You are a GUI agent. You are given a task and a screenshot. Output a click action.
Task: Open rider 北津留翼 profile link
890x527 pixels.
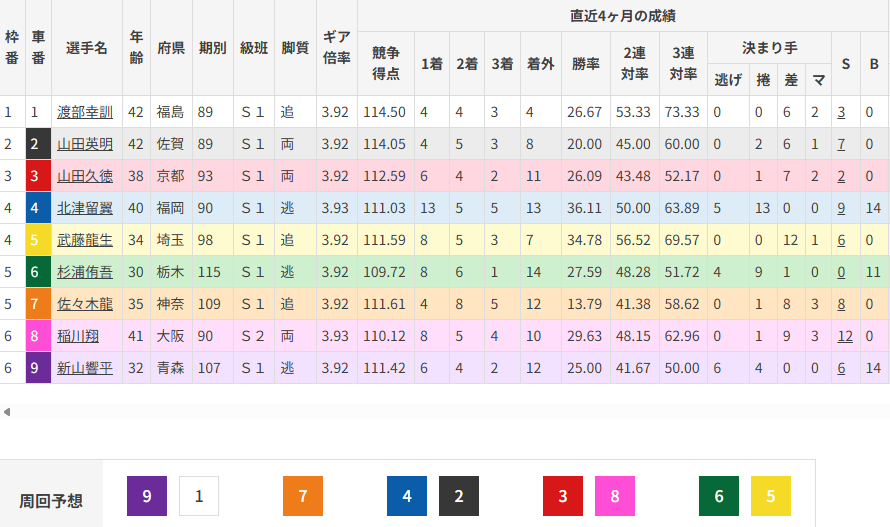[85, 209]
